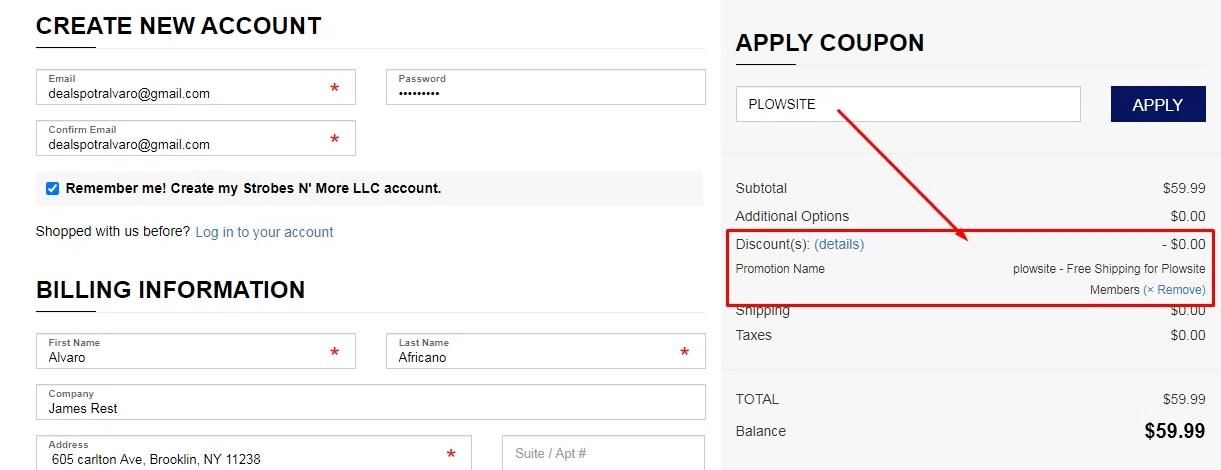Click the coupon code field containing PLOWSITE
Viewport: 1221px width, 470px height.
907,105
